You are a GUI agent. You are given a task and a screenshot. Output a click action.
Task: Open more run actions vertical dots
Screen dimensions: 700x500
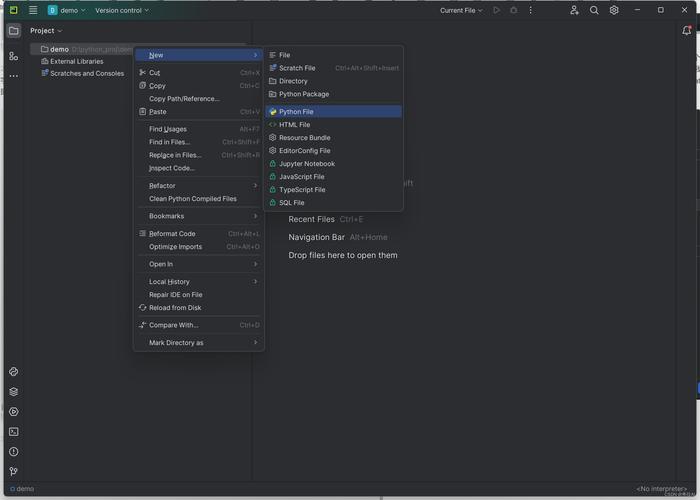click(x=530, y=10)
